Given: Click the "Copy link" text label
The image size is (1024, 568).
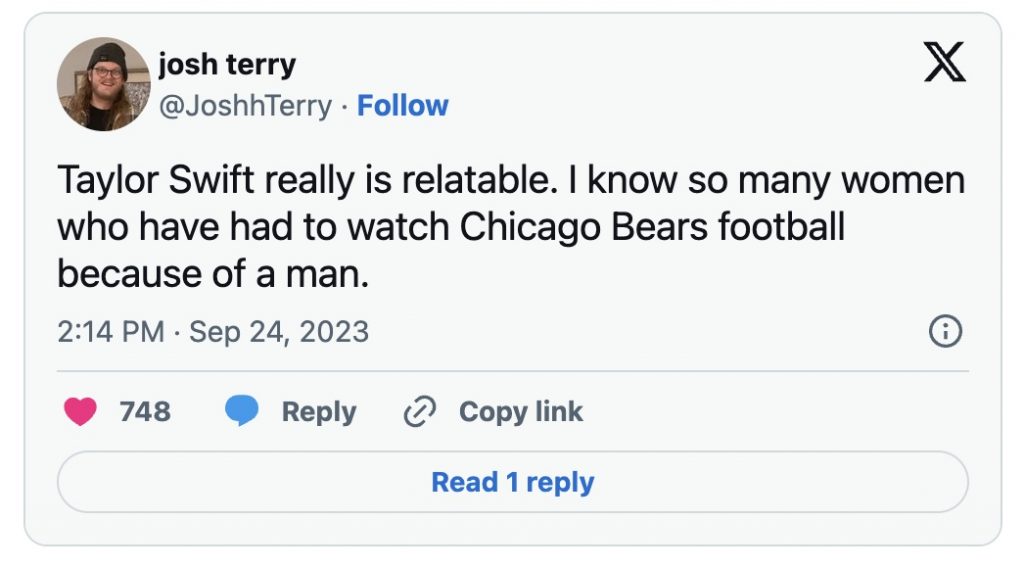Looking at the screenshot, I should [520, 412].
